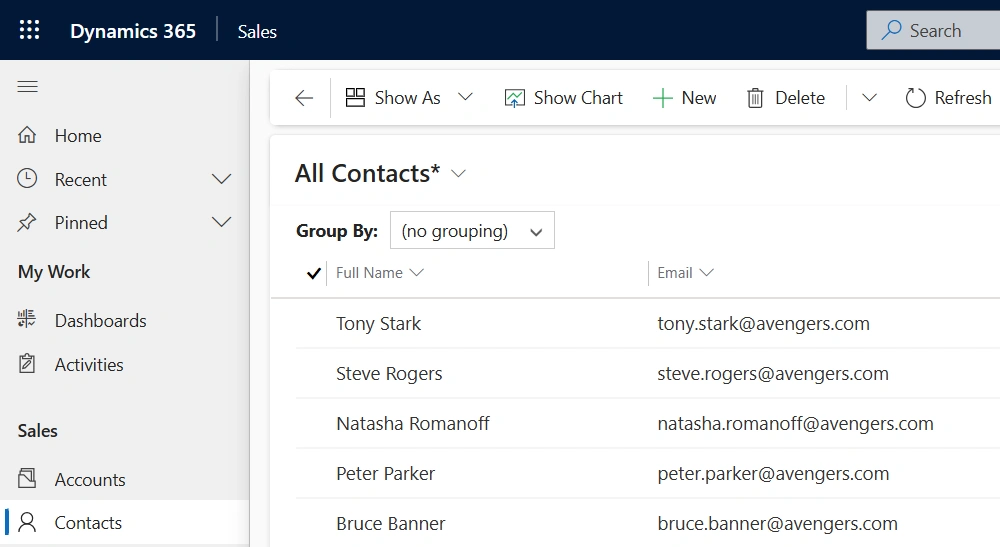The height and width of the screenshot is (547, 1000).
Task: Open Dashboards from the sidebar
Action: (100, 321)
